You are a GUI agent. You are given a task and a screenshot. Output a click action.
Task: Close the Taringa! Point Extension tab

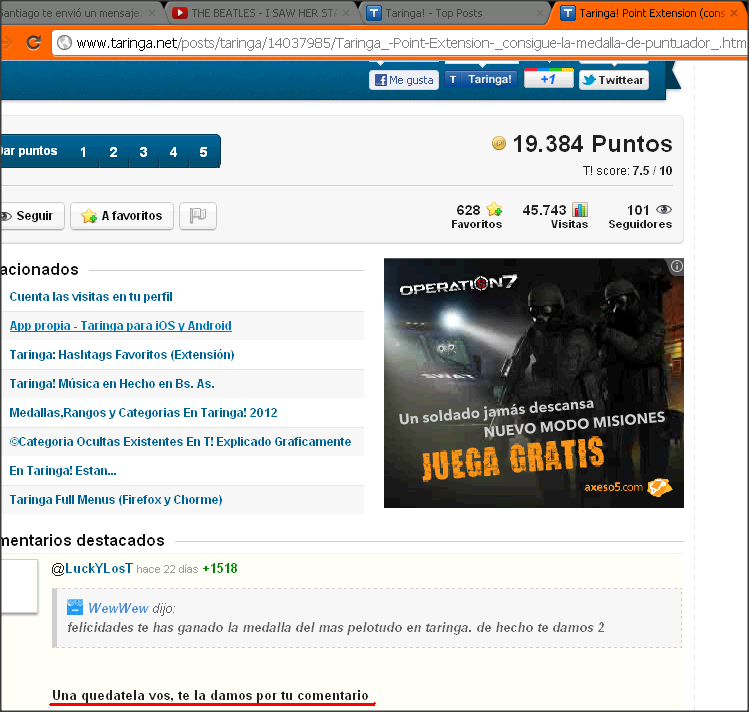(x=734, y=13)
